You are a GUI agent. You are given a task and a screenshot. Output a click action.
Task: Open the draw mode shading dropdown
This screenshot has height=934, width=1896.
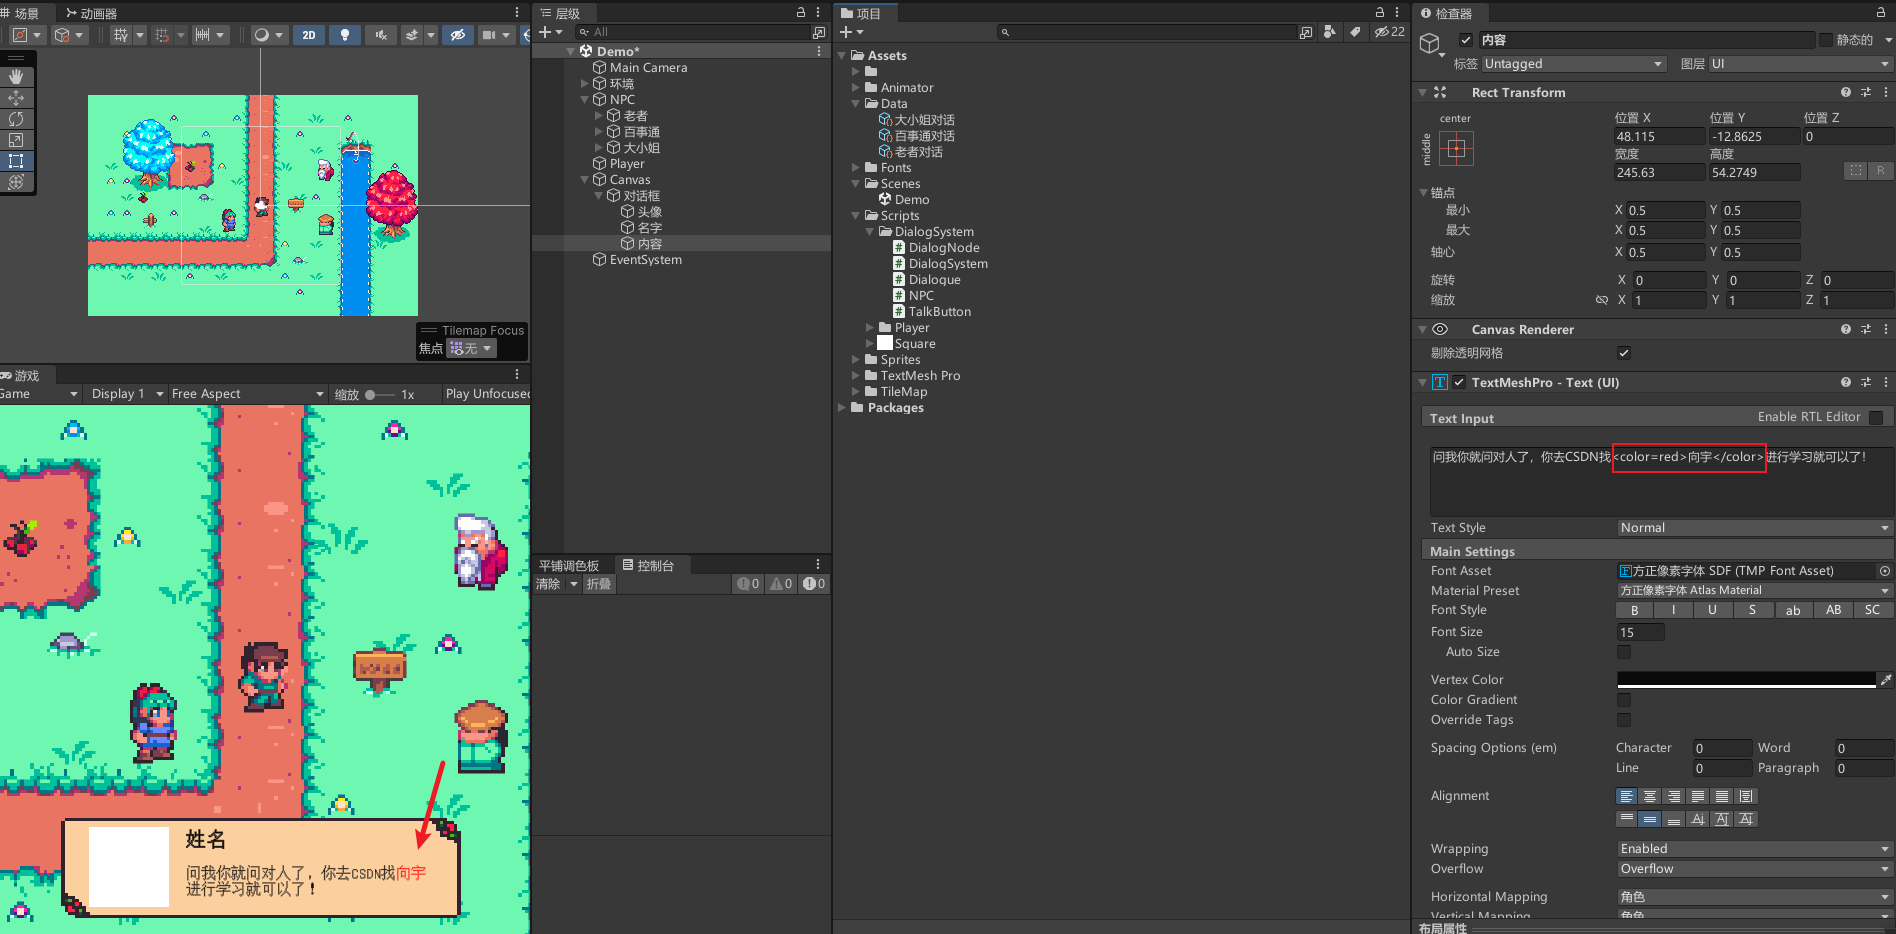[269, 35]
